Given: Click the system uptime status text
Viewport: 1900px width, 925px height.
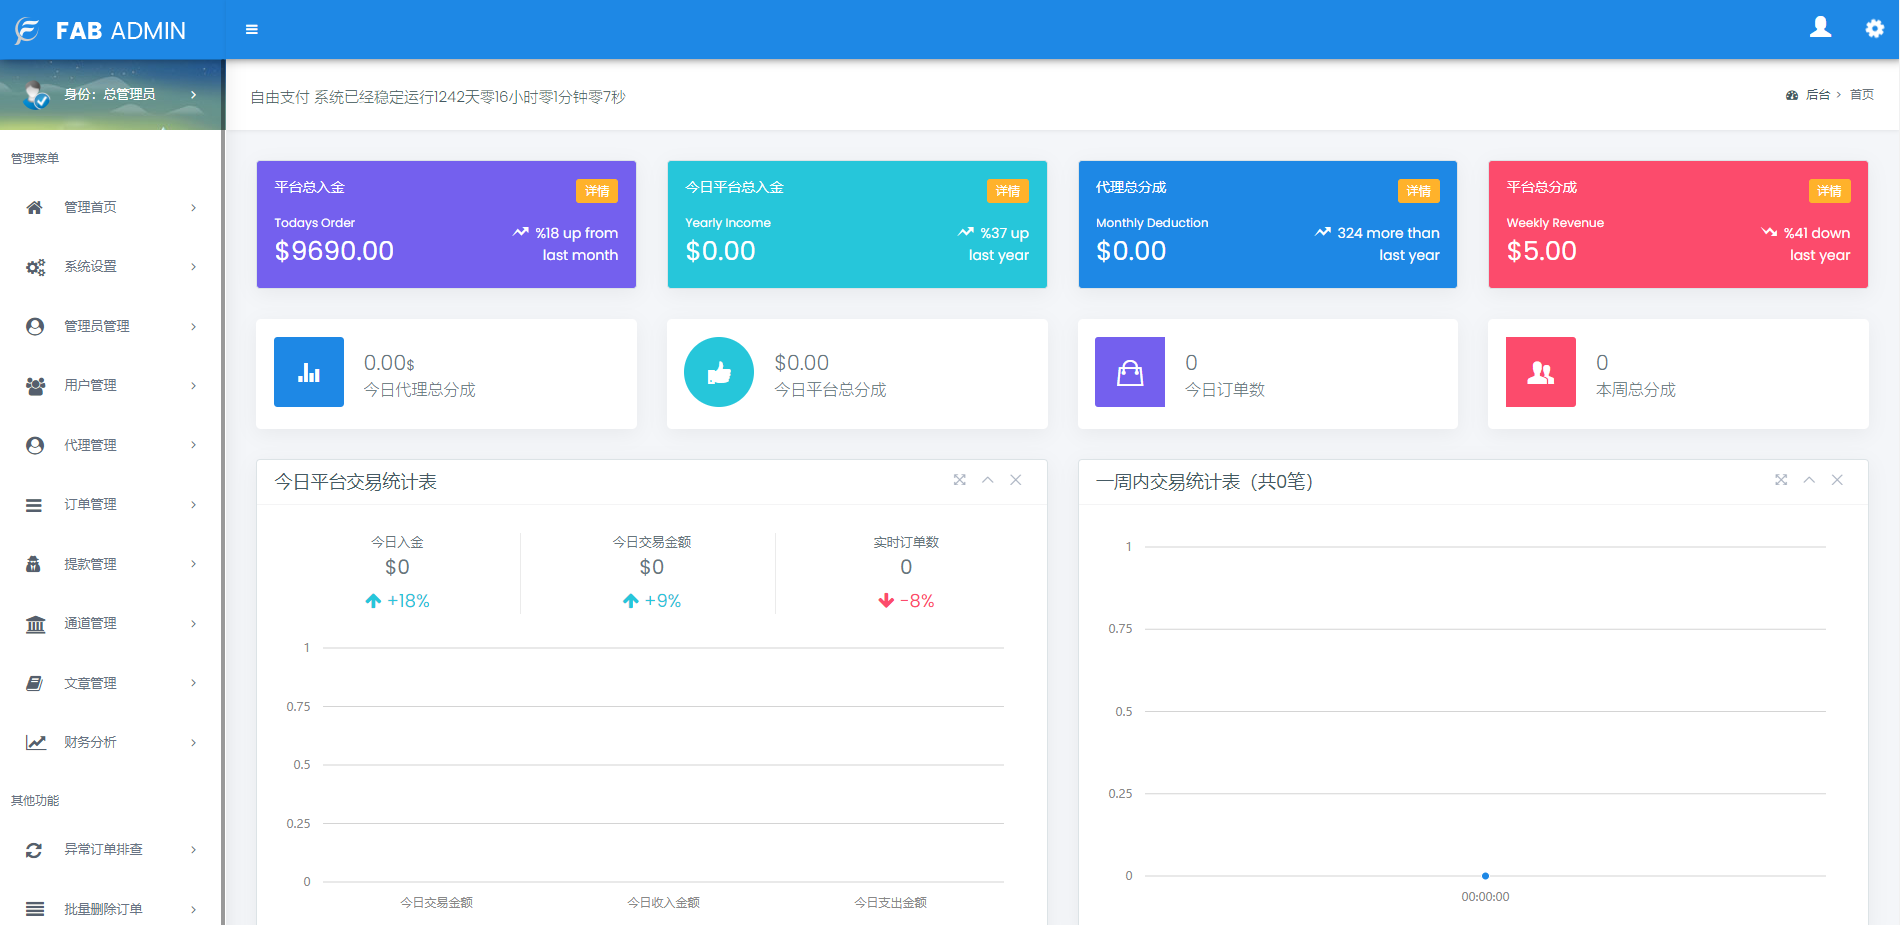Looking at the screenshot, I should (x=438, y=97).
